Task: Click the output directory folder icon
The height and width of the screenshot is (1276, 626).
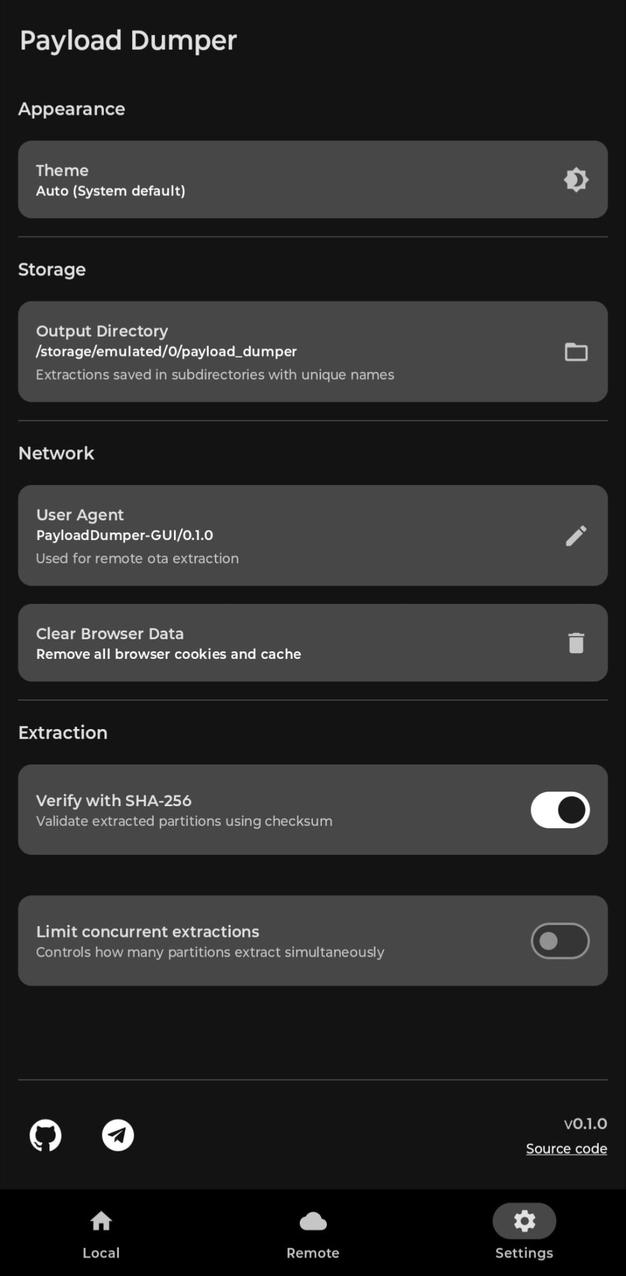Action: 576,352
